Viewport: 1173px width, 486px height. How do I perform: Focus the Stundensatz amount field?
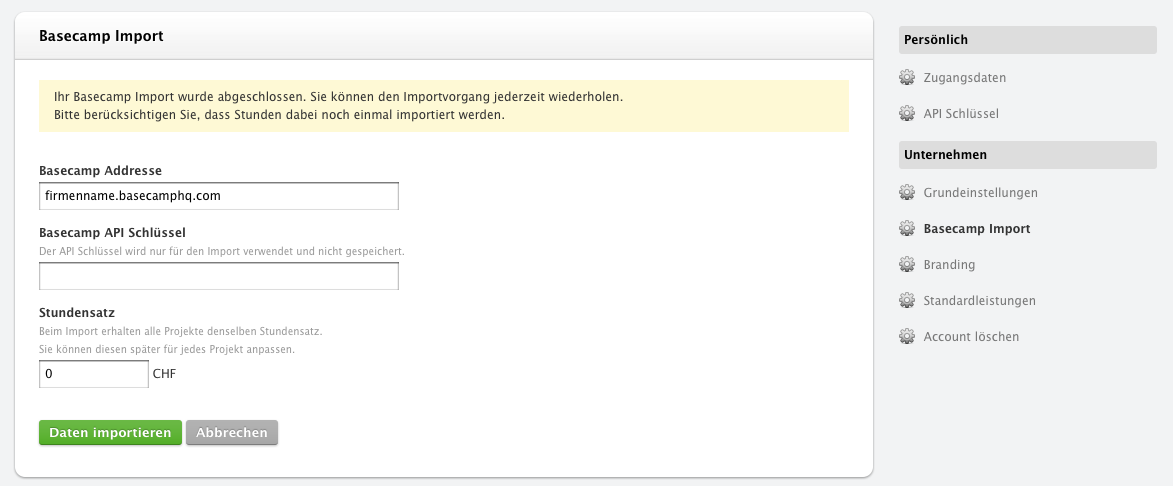pos(94,374)
